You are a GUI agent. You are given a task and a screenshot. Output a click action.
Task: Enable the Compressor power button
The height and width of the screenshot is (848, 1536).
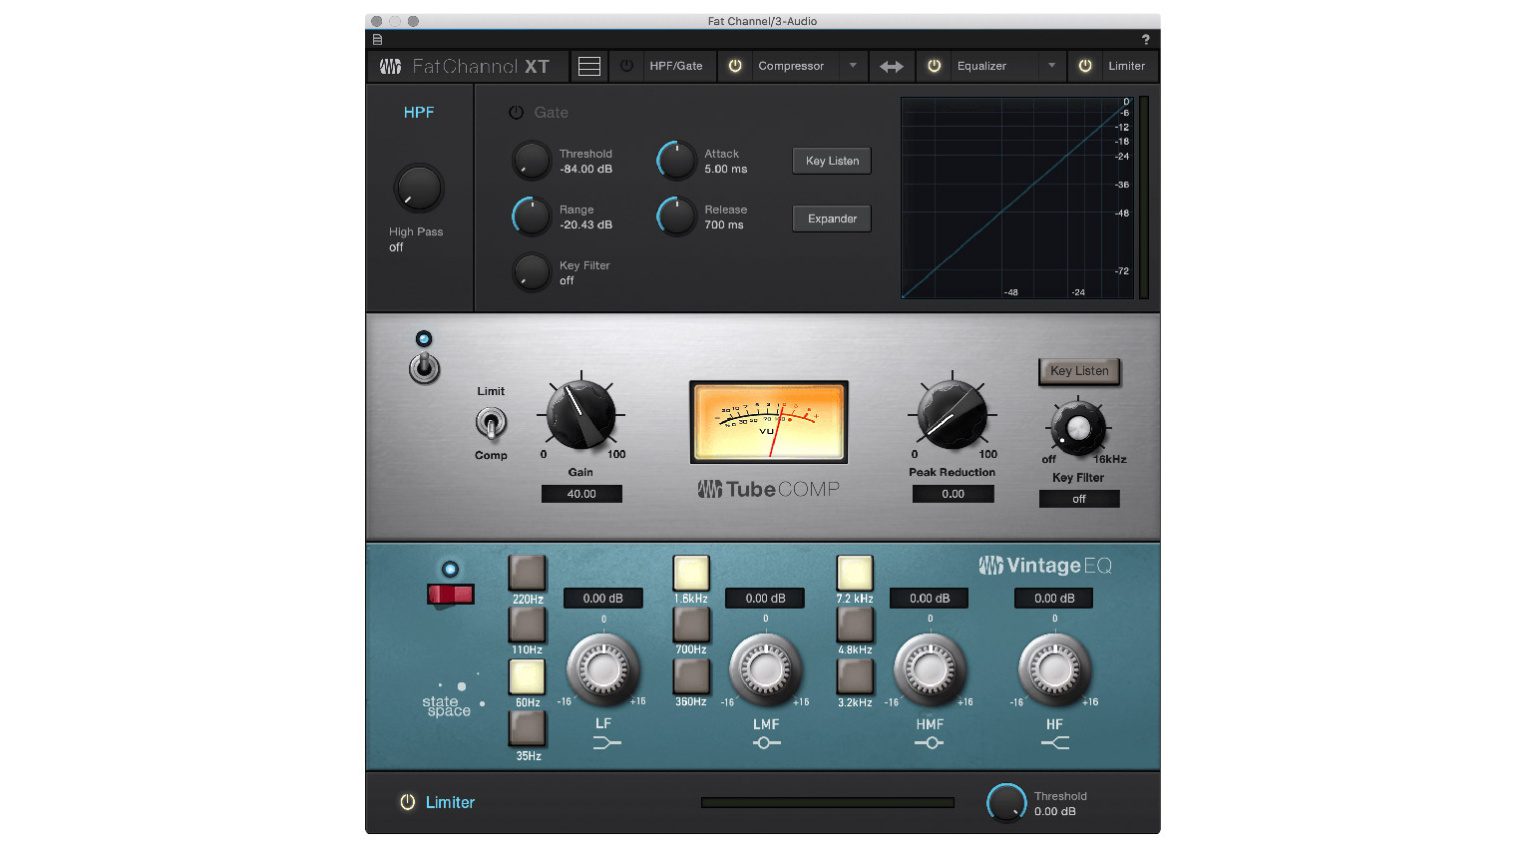(x=735, y=65)
